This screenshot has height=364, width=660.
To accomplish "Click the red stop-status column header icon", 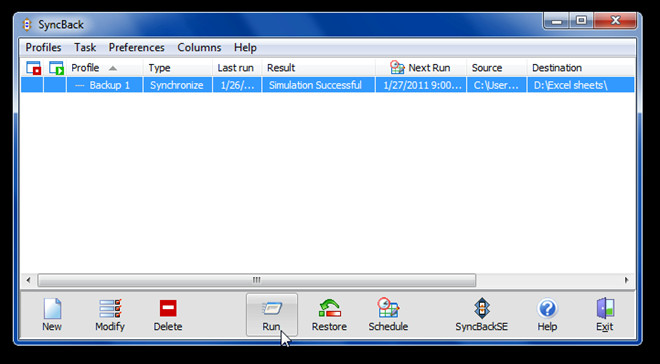I will pos(33,68).
